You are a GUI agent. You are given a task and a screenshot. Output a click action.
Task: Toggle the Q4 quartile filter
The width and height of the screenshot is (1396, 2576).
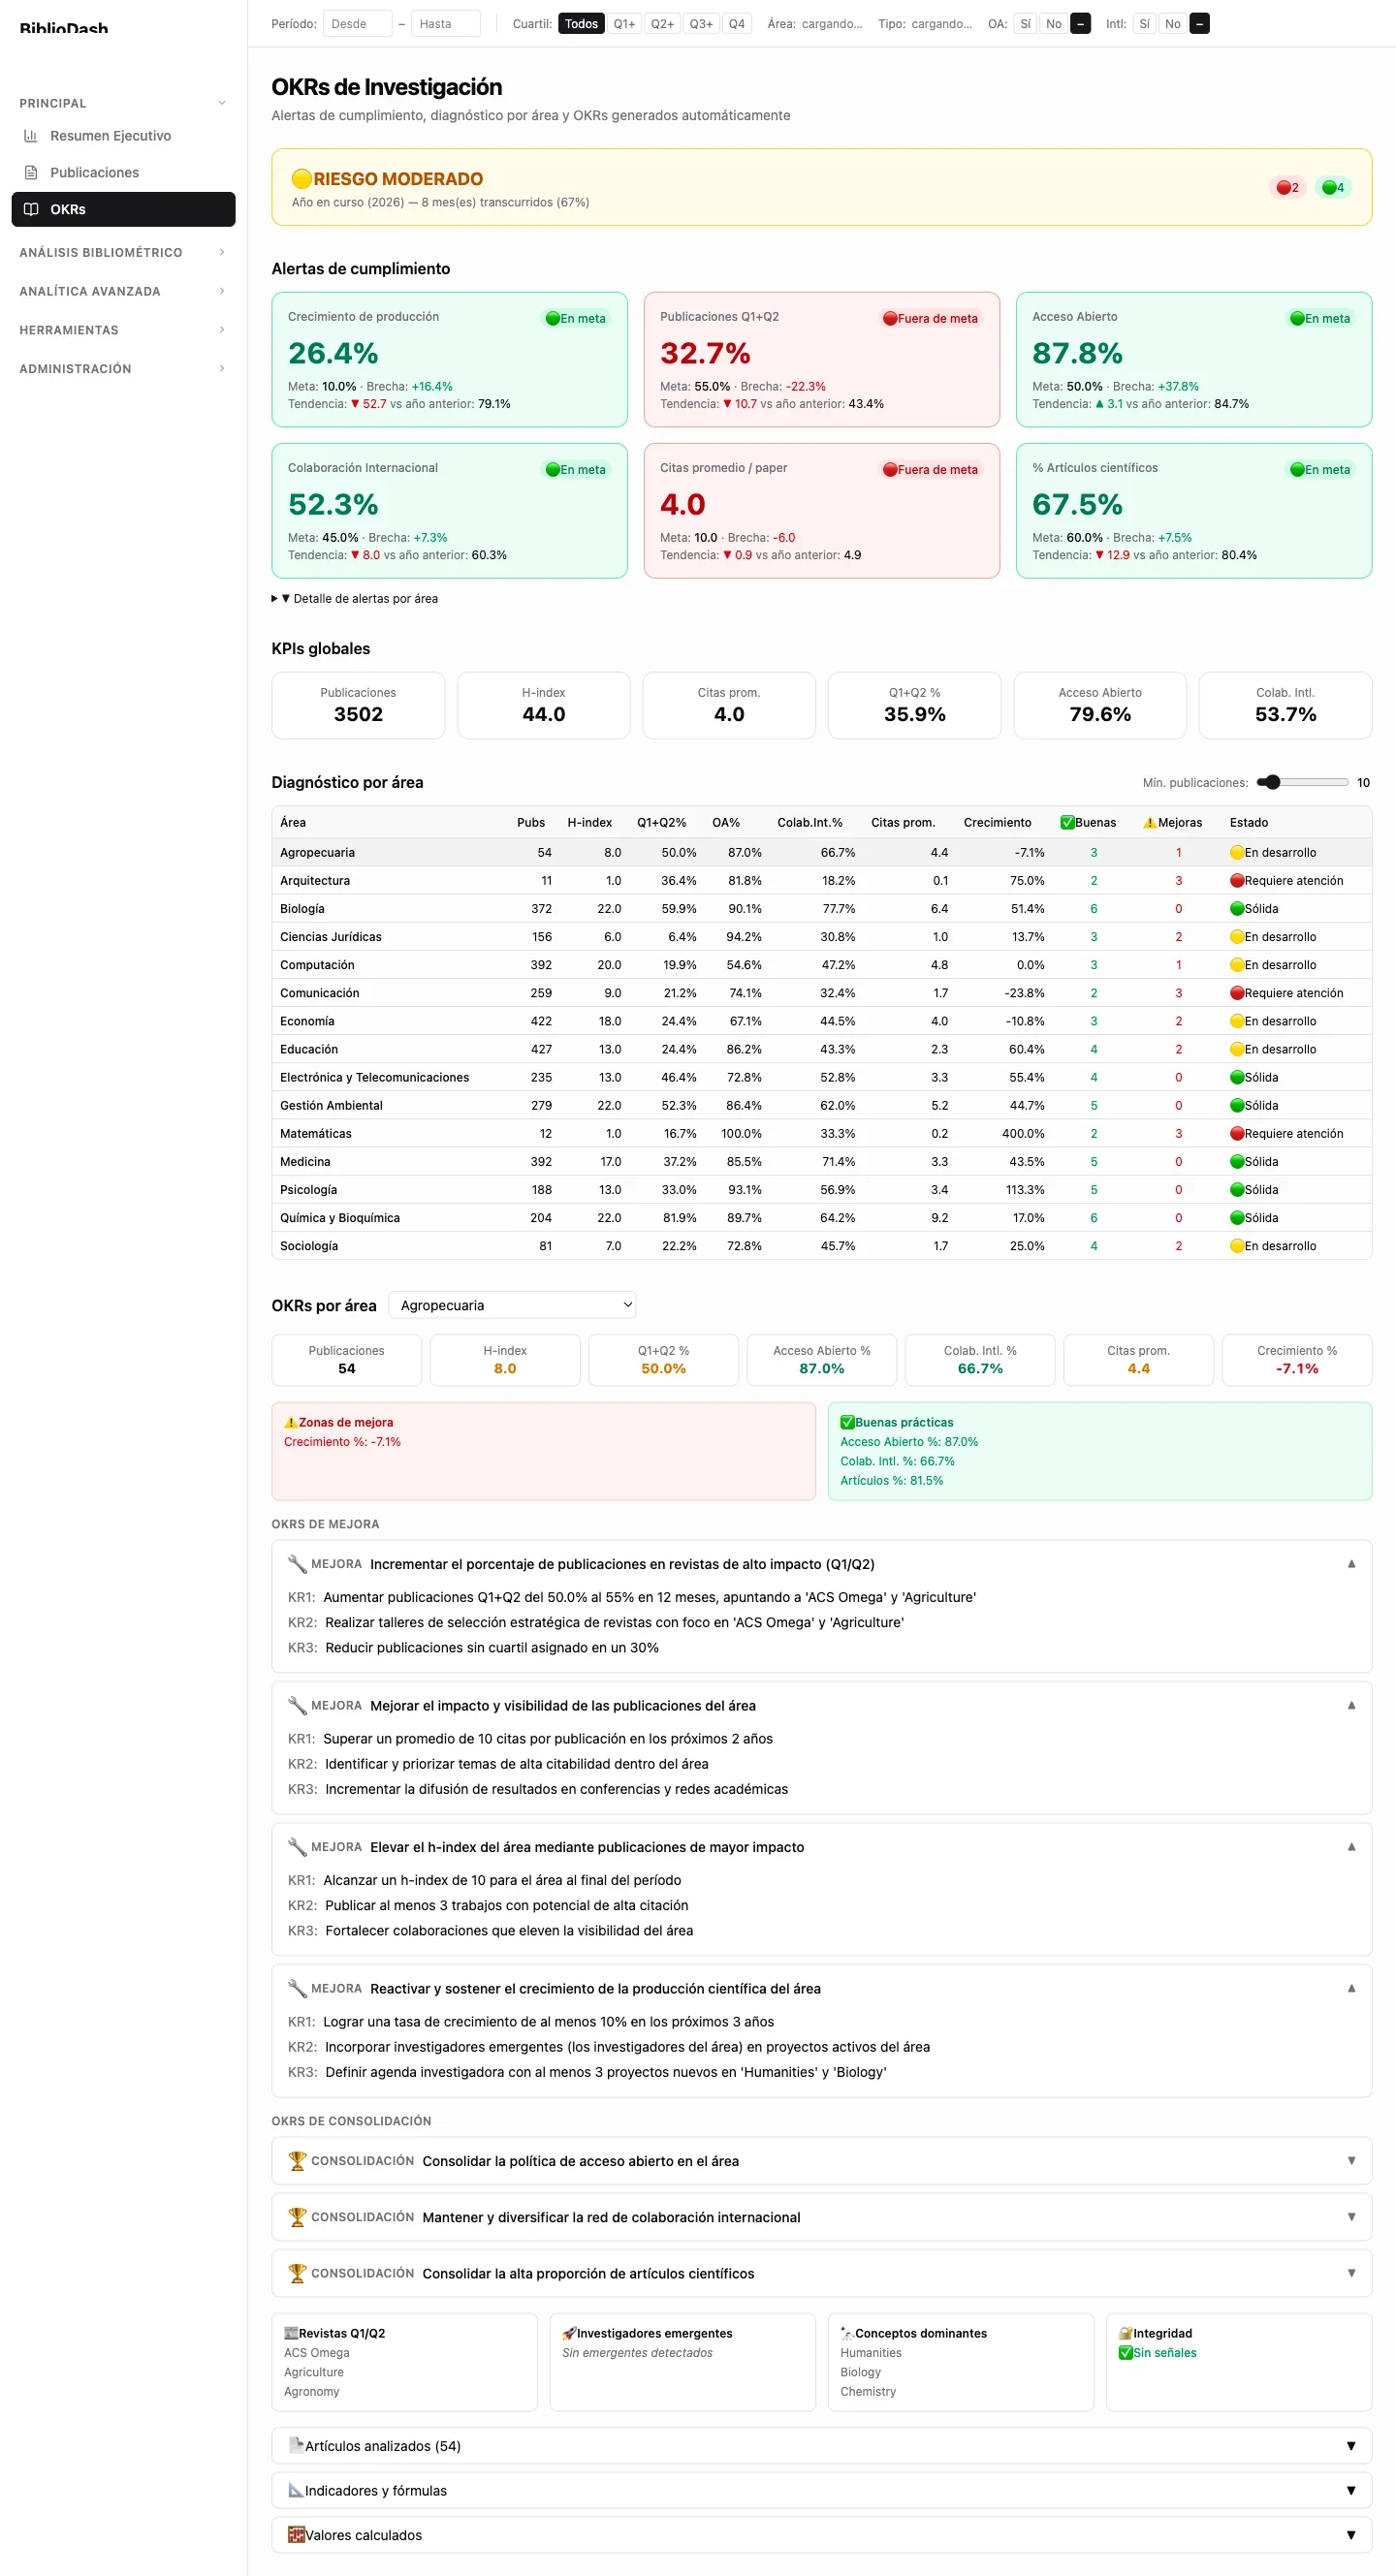(737, 24)
